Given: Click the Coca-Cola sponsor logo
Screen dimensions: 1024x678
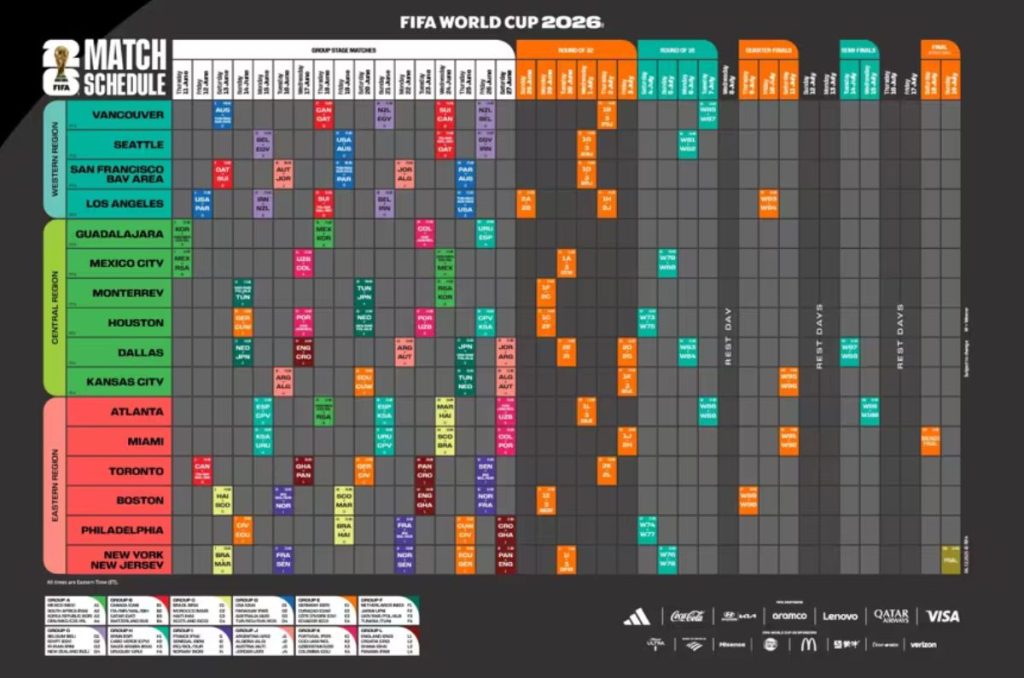Looking at the screenshot, I should tap(687, 616).
